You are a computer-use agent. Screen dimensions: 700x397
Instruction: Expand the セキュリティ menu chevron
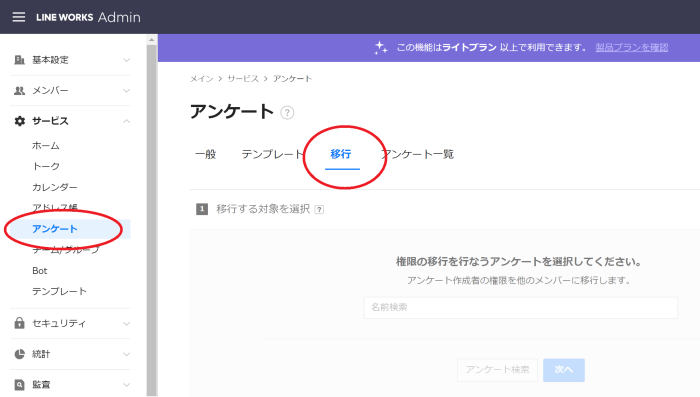[126, 323]
